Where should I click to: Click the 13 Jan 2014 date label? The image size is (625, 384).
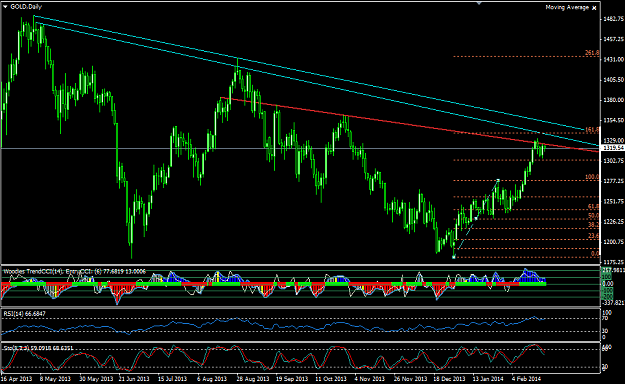tap(488, 378)
